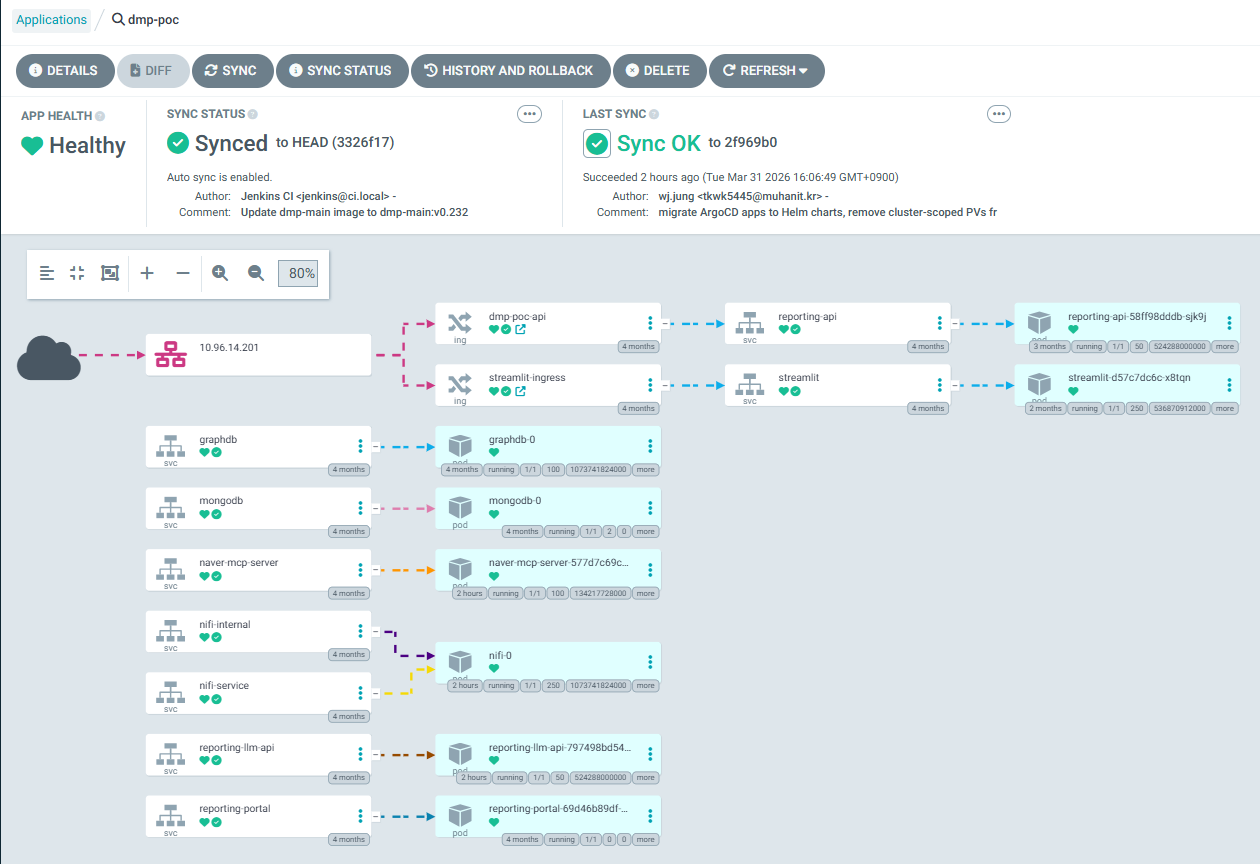Zoom out using the magnifier minus icon

tap(256, 273)
